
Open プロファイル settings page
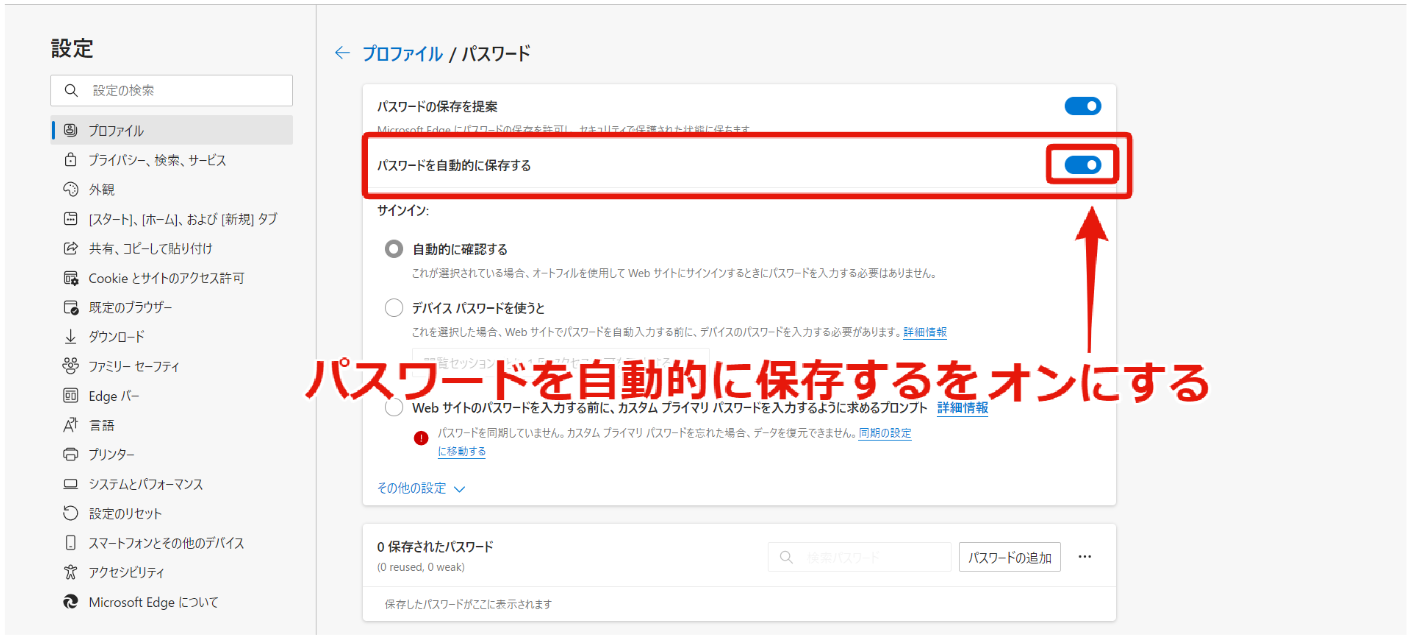click(171, 130)
